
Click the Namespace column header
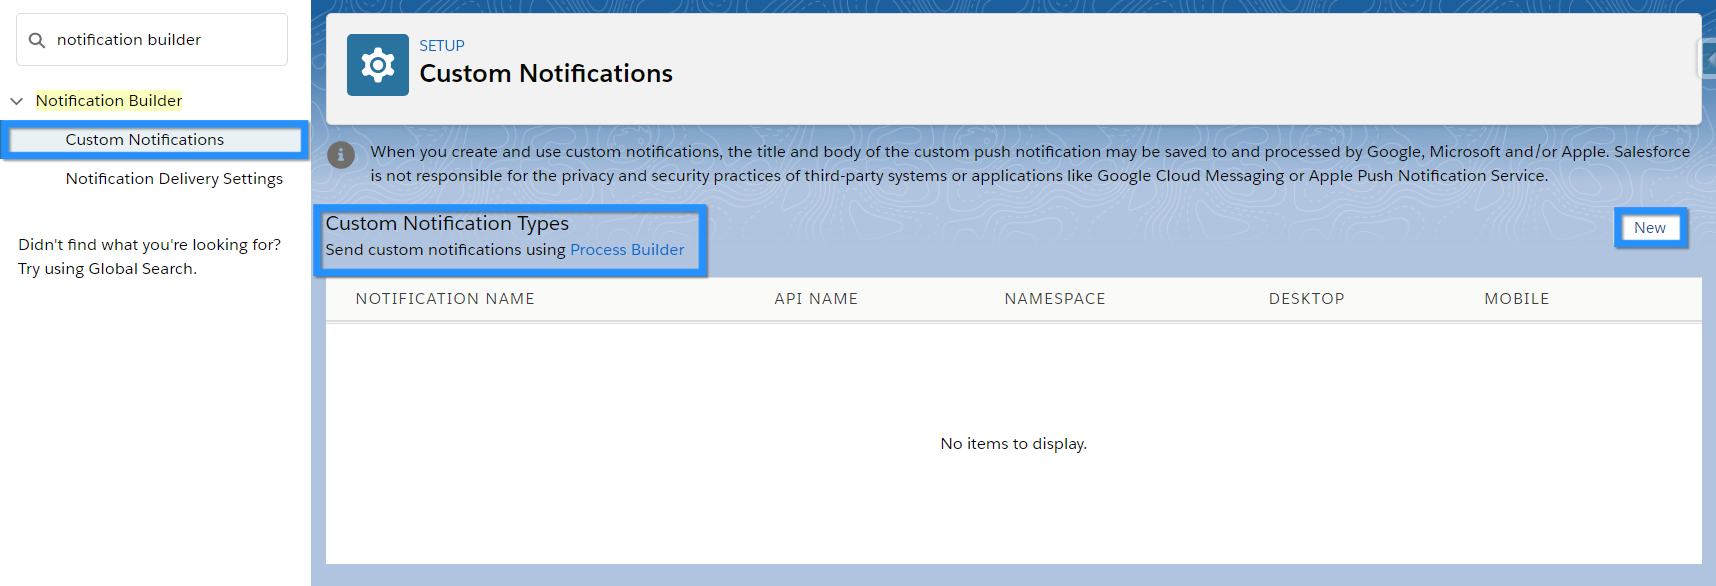click(x=1055, y=299)
